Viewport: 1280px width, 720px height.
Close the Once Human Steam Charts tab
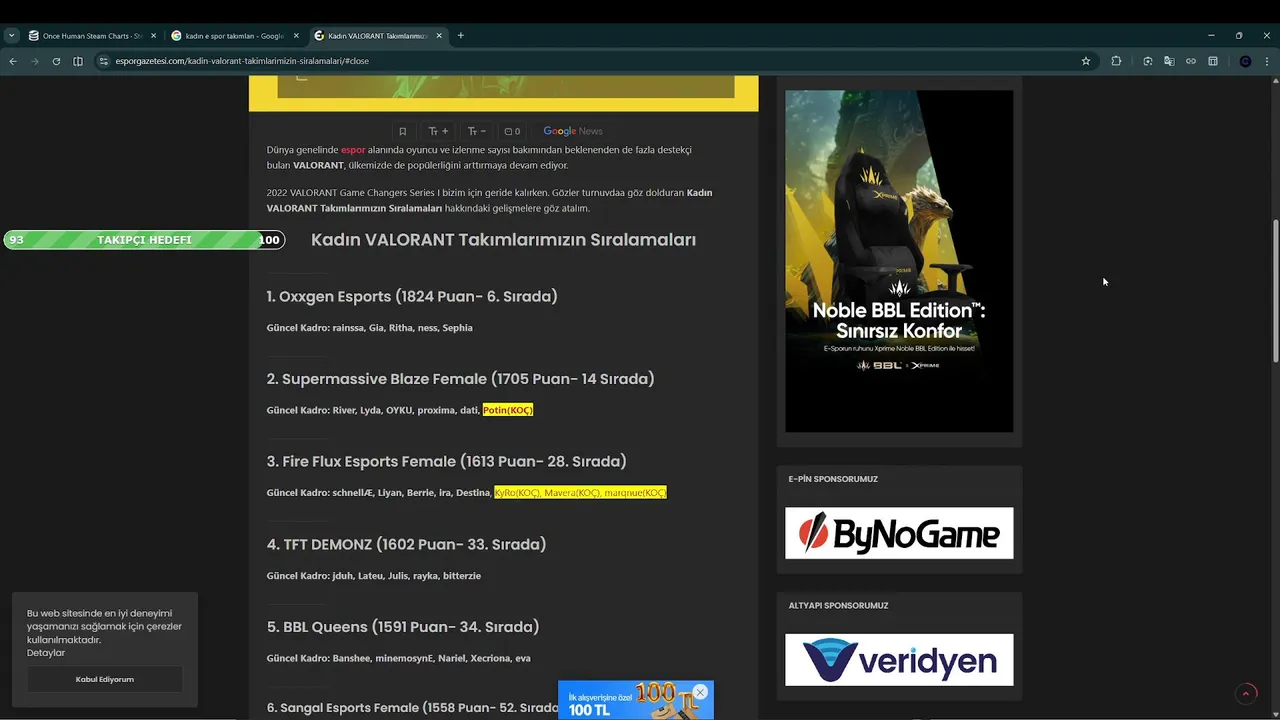coord(153,36)
